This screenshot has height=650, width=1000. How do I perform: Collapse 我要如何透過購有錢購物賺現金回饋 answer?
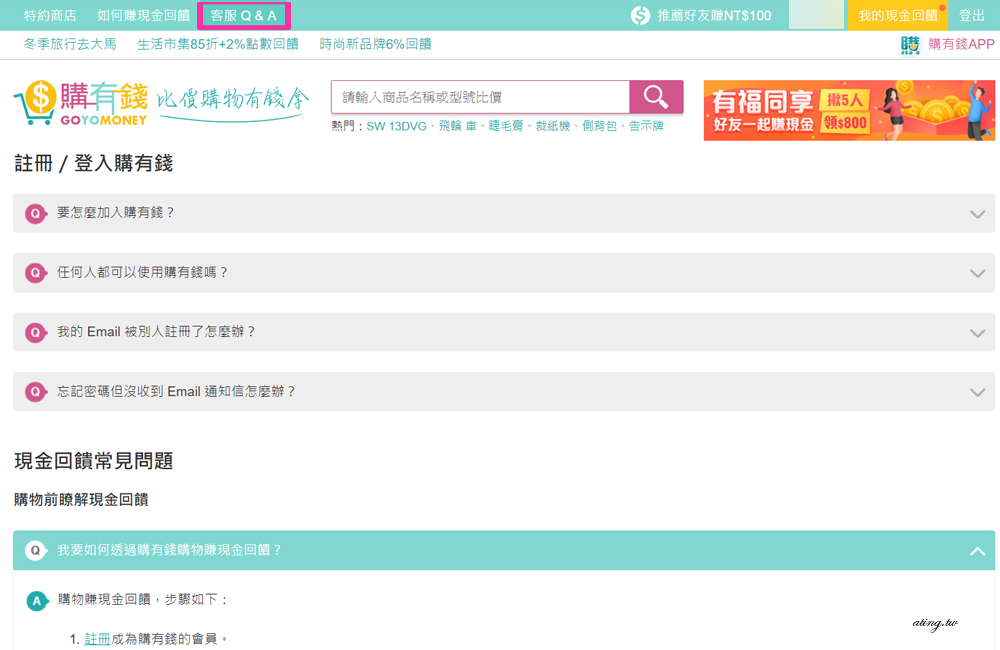coord(977,551)
